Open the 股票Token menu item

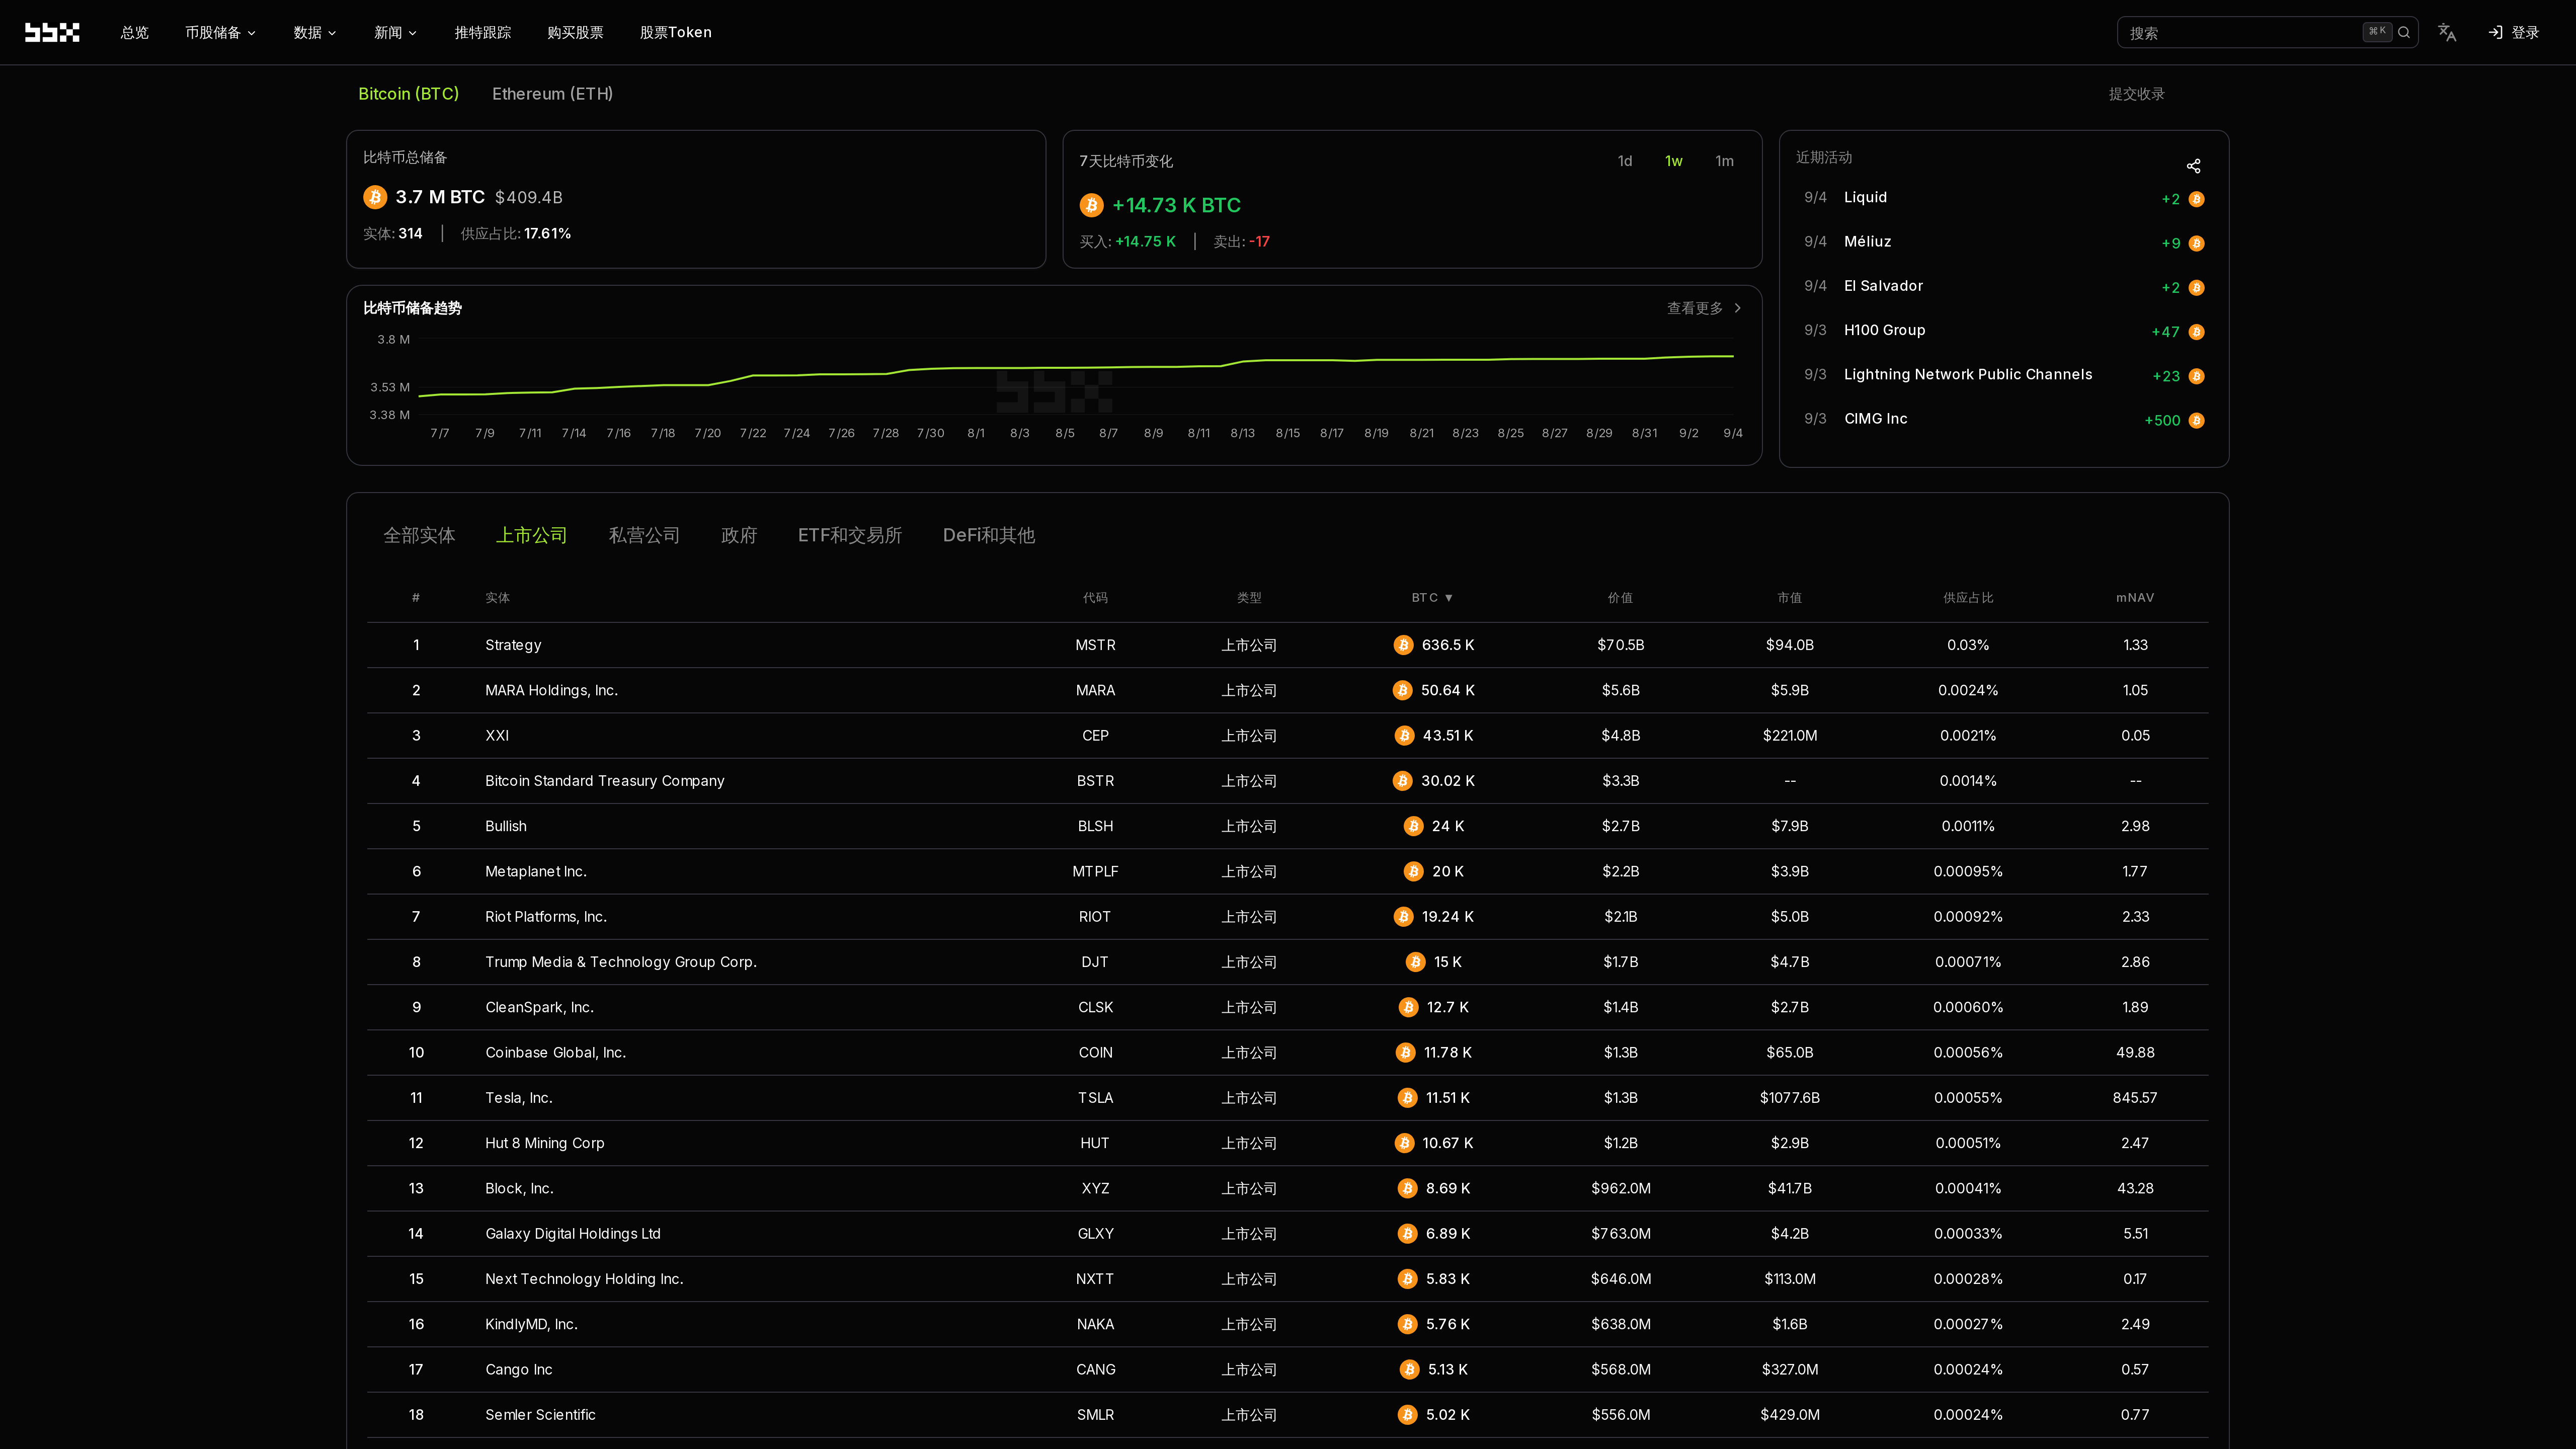tap(676, 32)
